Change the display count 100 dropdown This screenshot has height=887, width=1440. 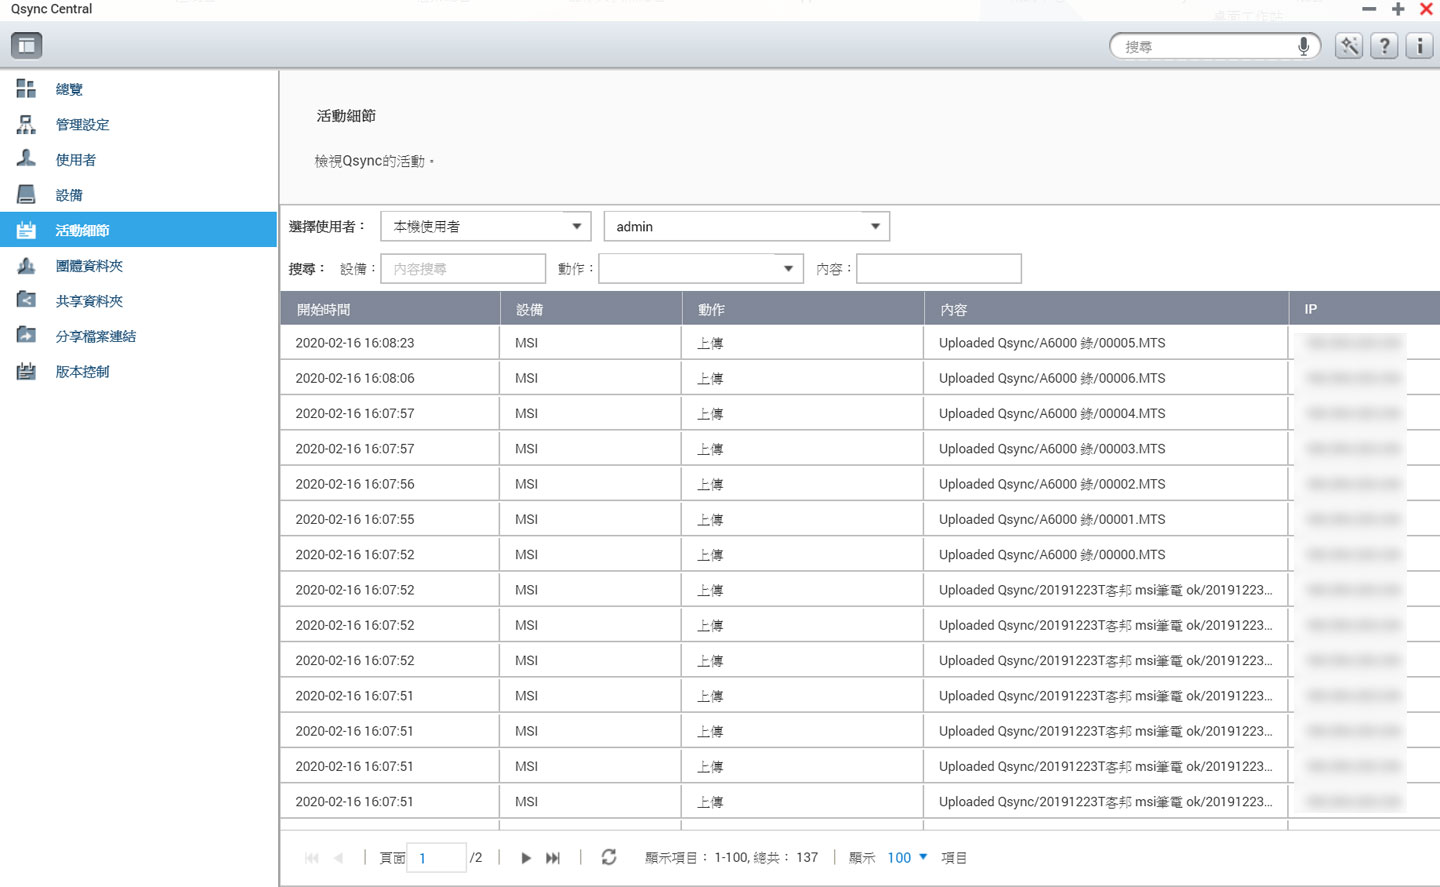pyautogui.click(x=907, y=857)
